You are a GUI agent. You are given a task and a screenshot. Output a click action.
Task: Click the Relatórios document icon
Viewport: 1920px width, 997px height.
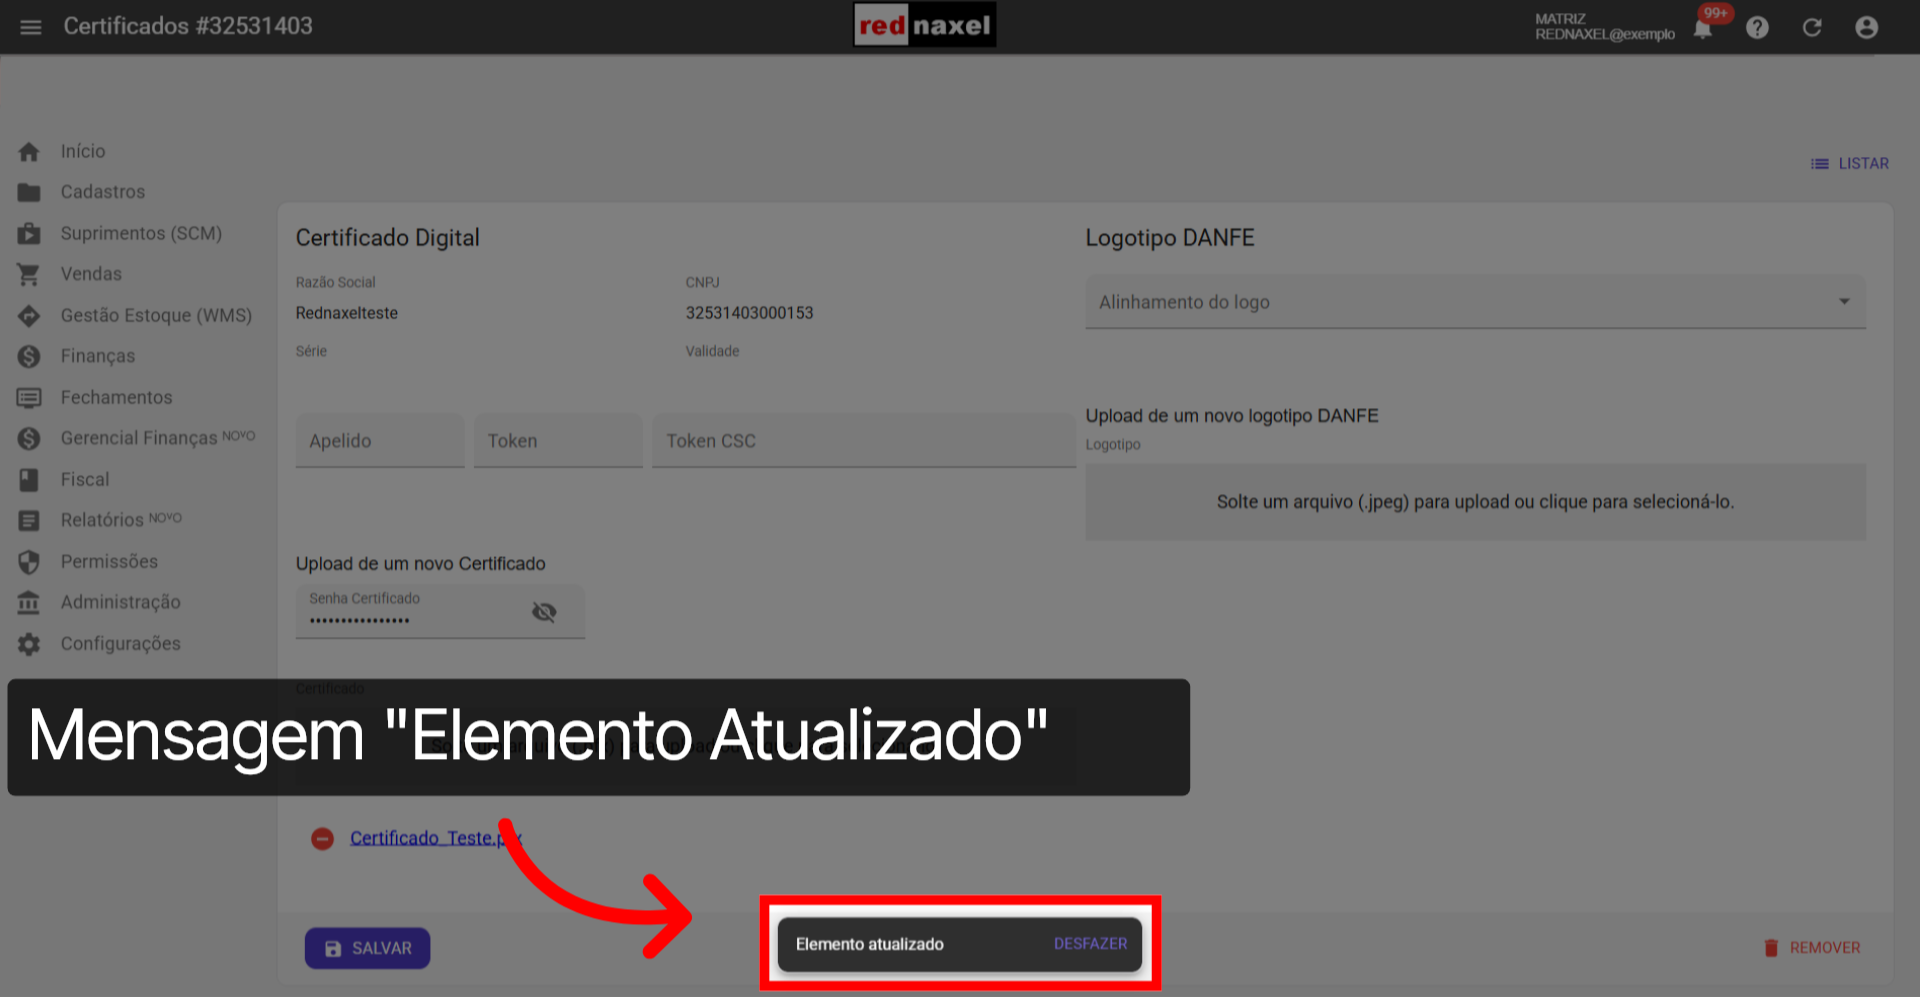point(29,519)
